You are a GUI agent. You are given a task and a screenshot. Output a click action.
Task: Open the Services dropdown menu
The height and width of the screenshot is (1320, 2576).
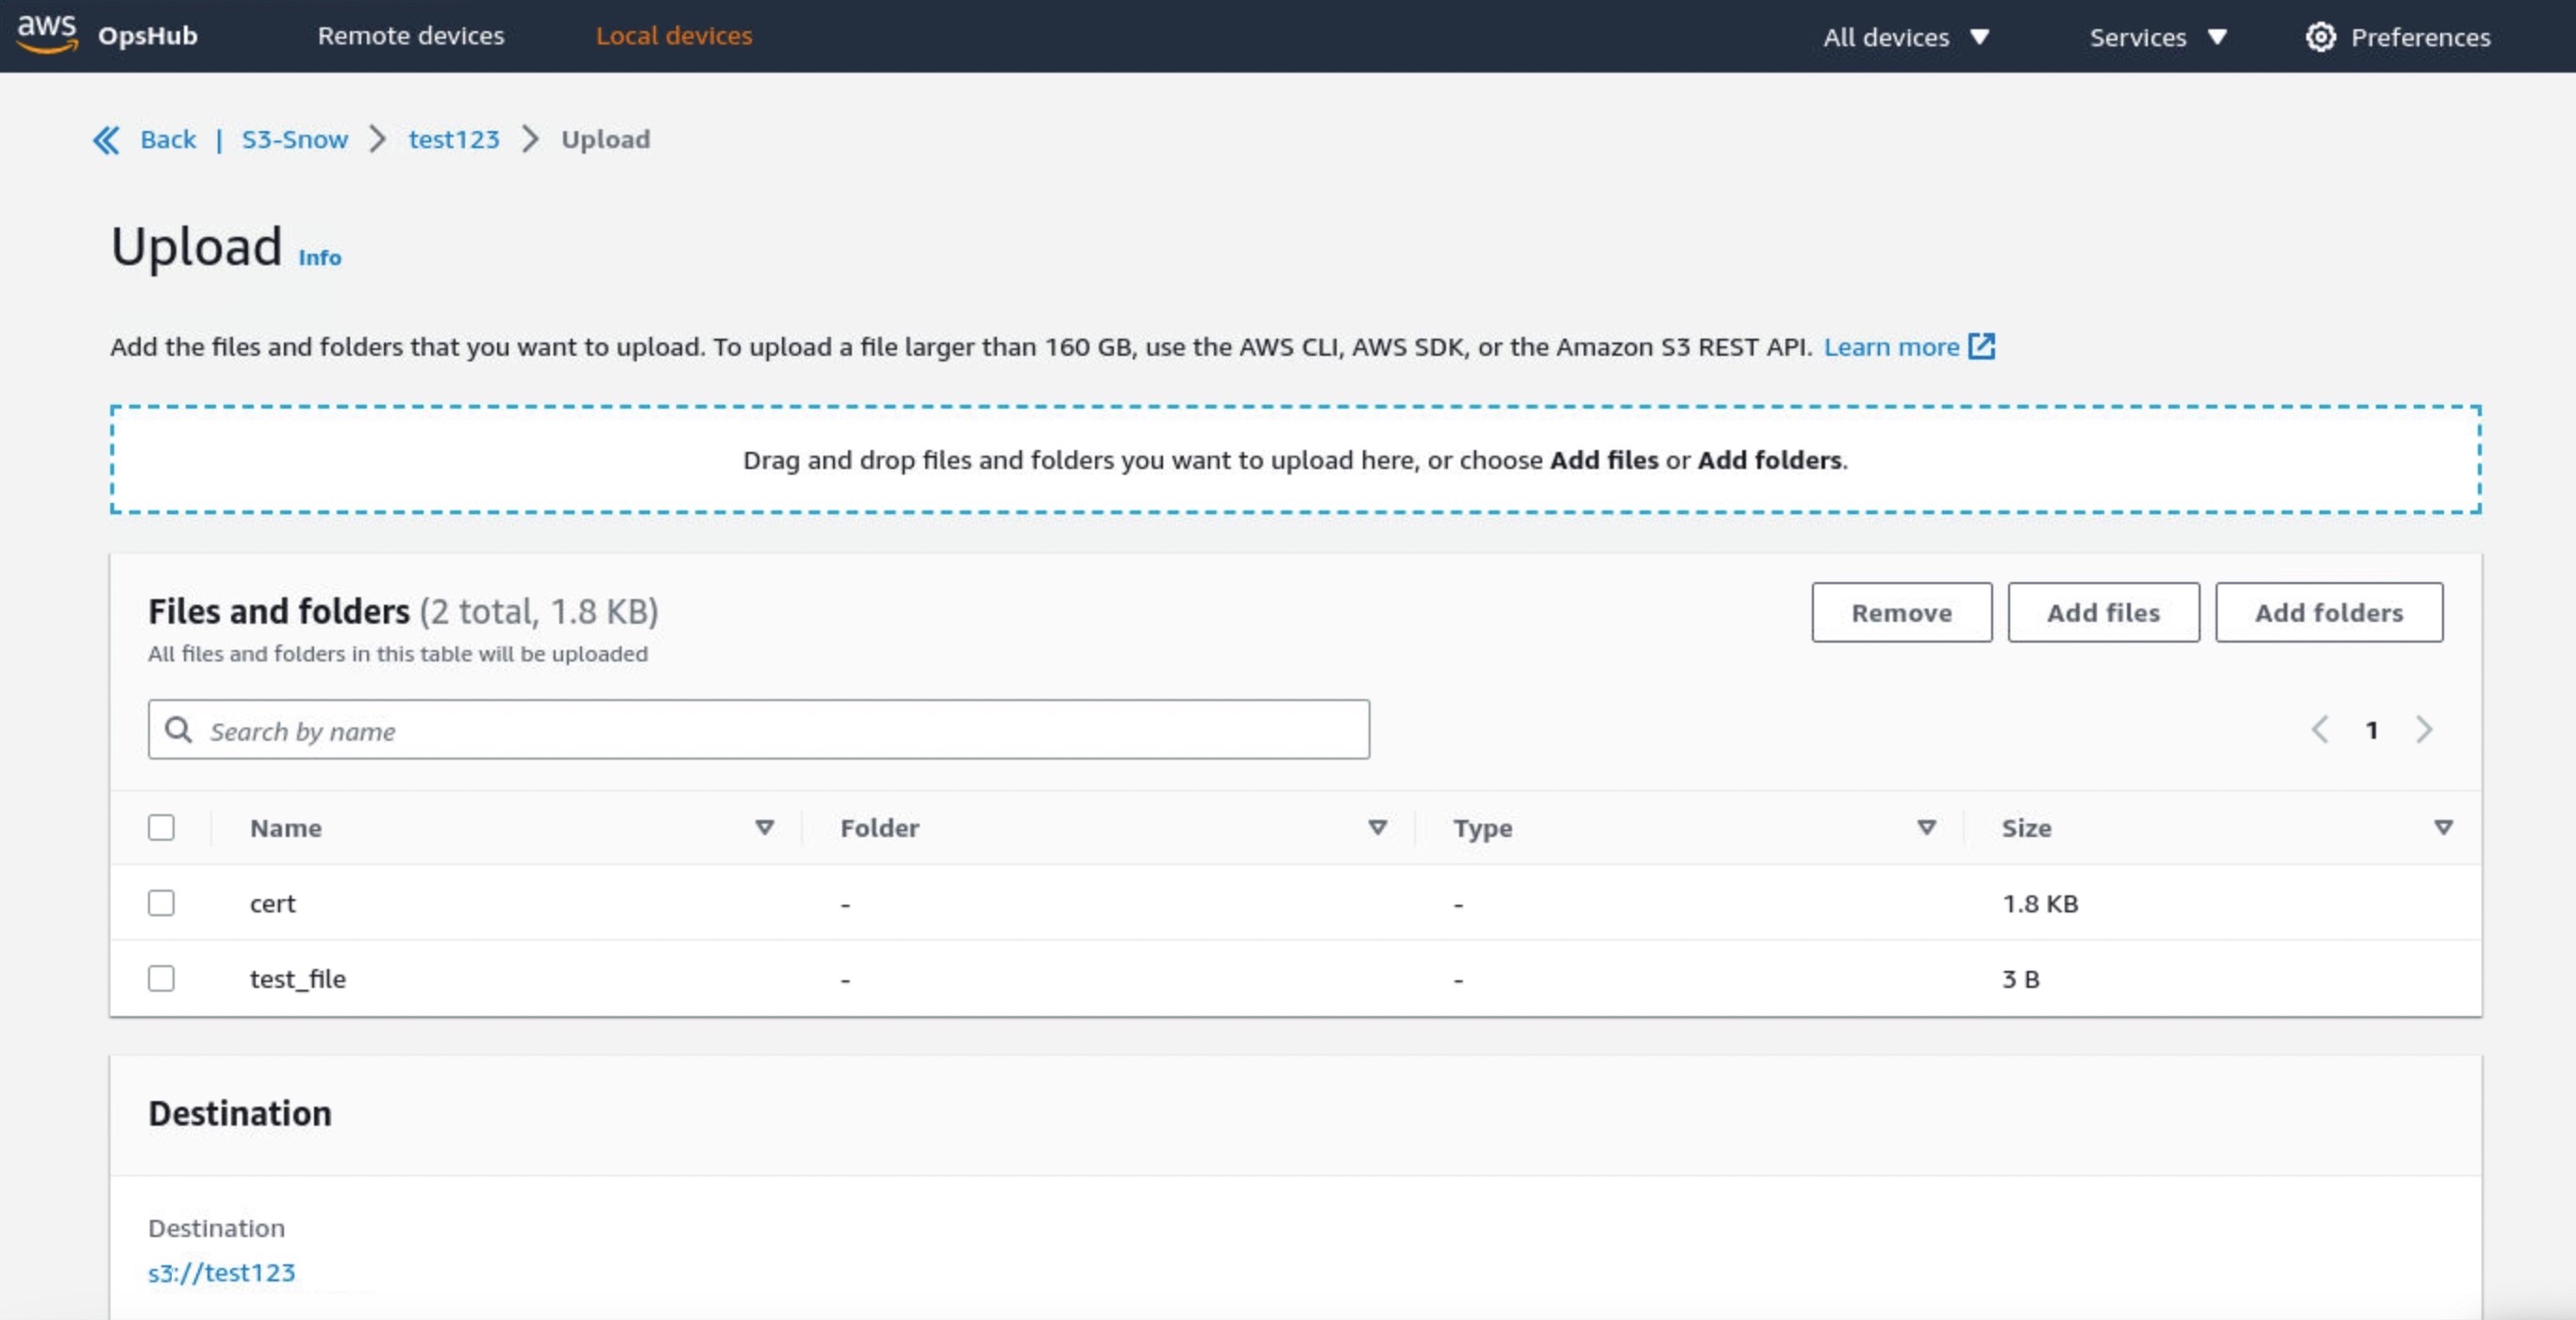pos(2158,37)
